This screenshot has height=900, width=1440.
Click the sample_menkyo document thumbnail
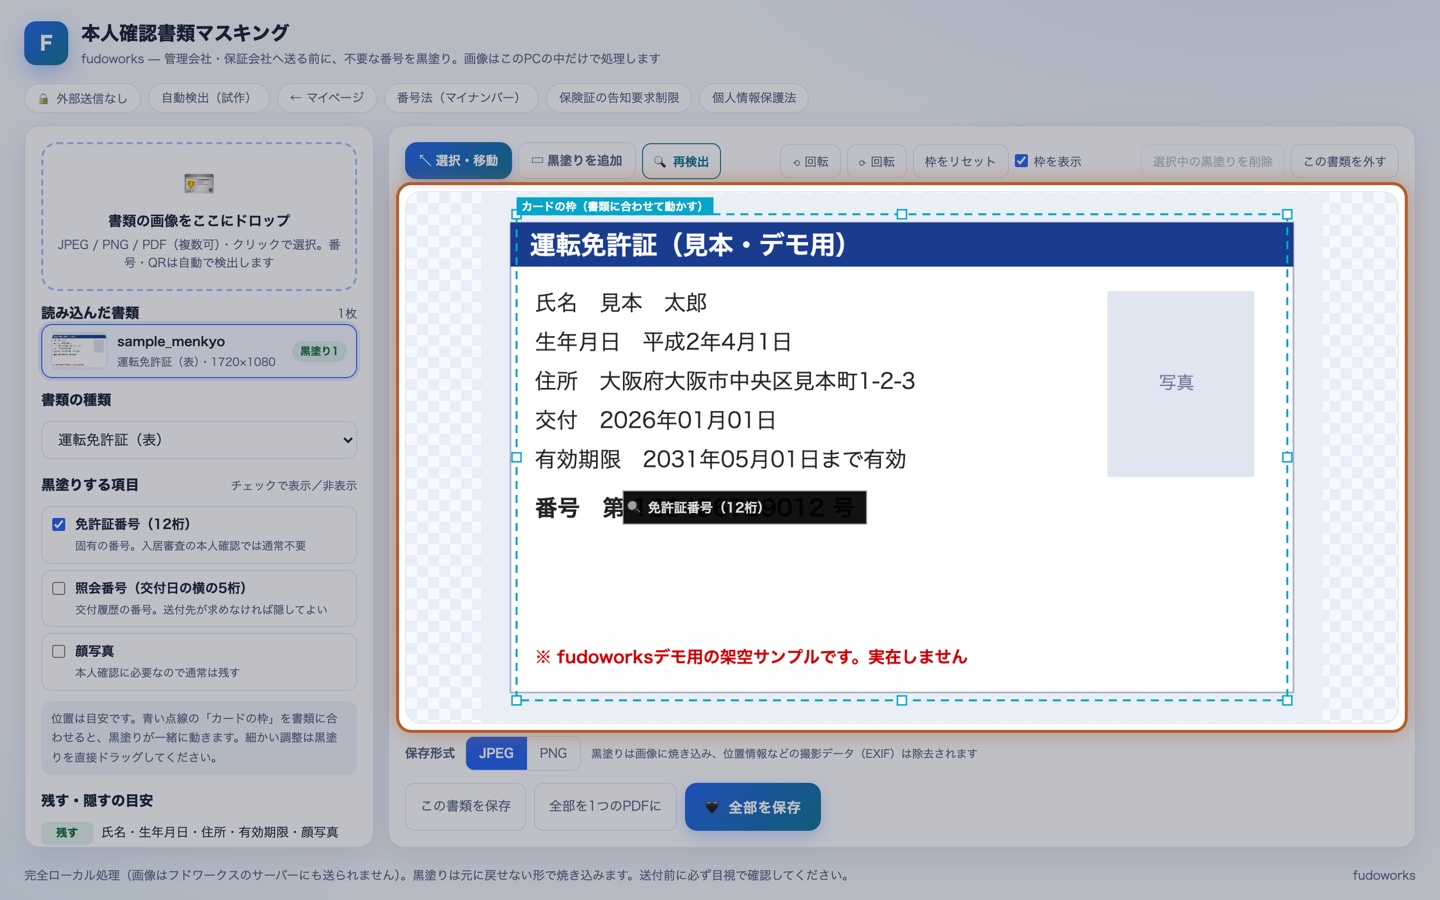(79, 351)
